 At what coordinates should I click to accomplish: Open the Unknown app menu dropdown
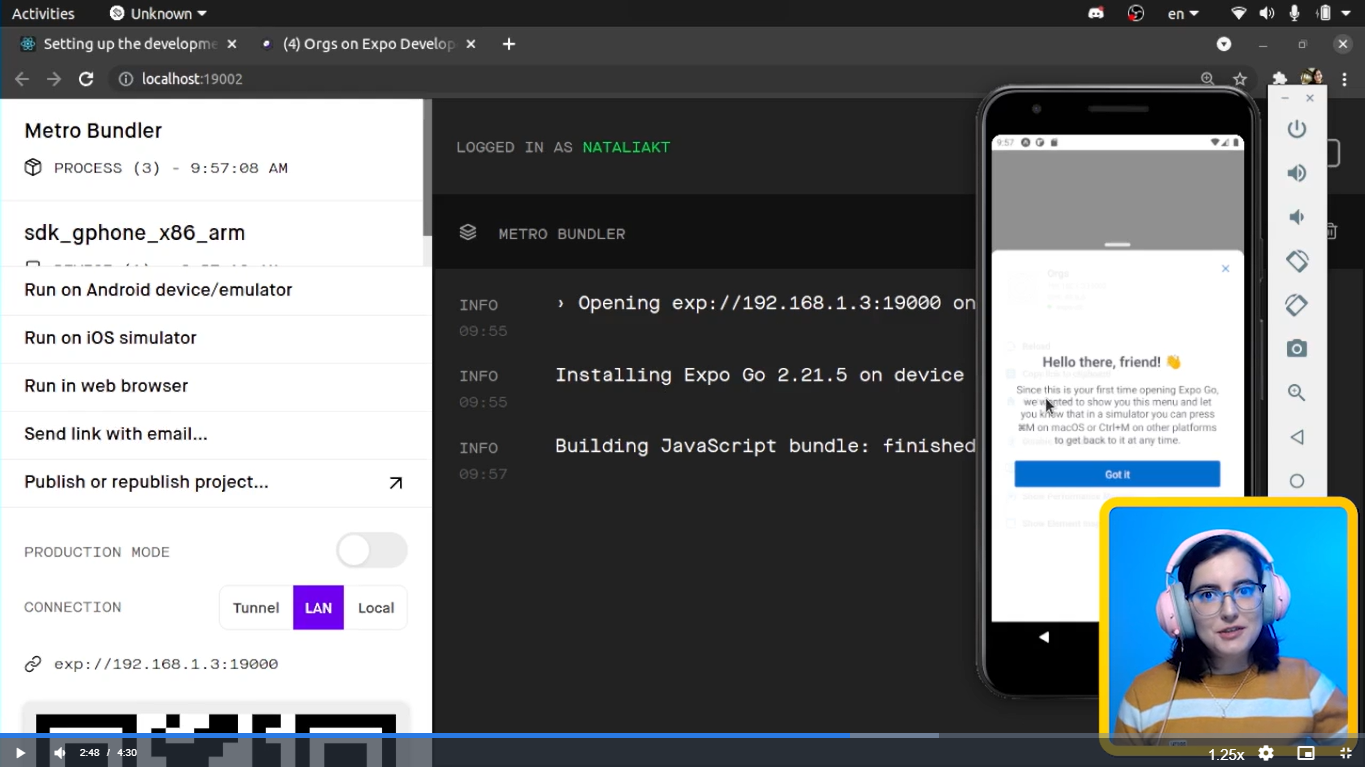[x=158, y=13]
